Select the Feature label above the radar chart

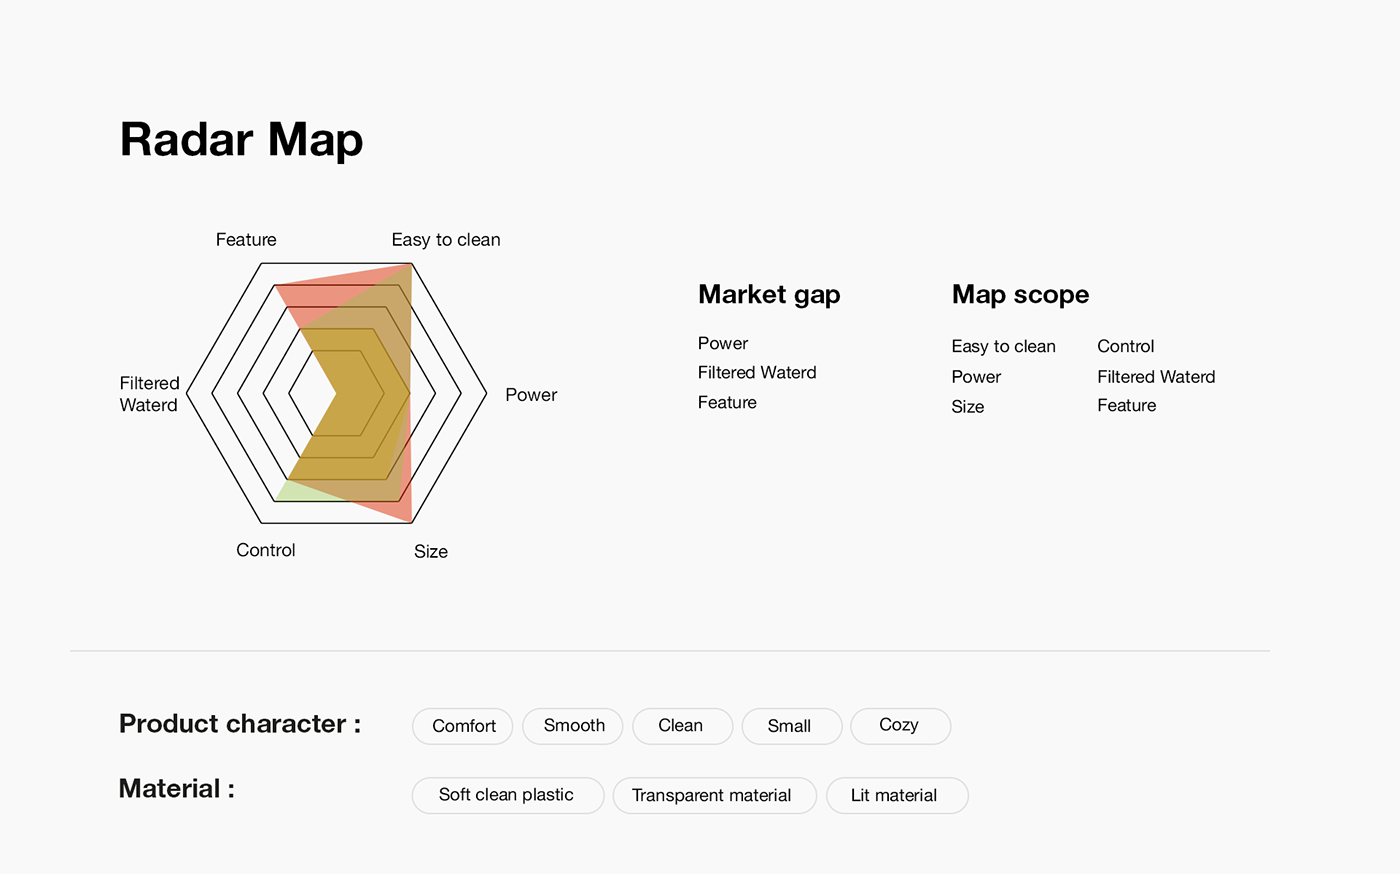coord(246,240)
